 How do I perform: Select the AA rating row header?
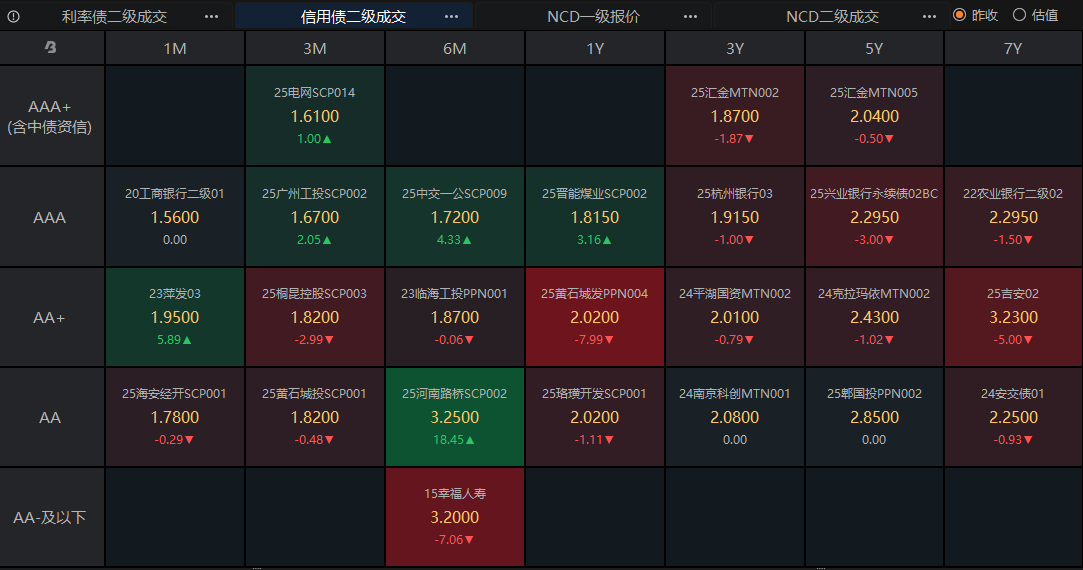tap(52, 417)
